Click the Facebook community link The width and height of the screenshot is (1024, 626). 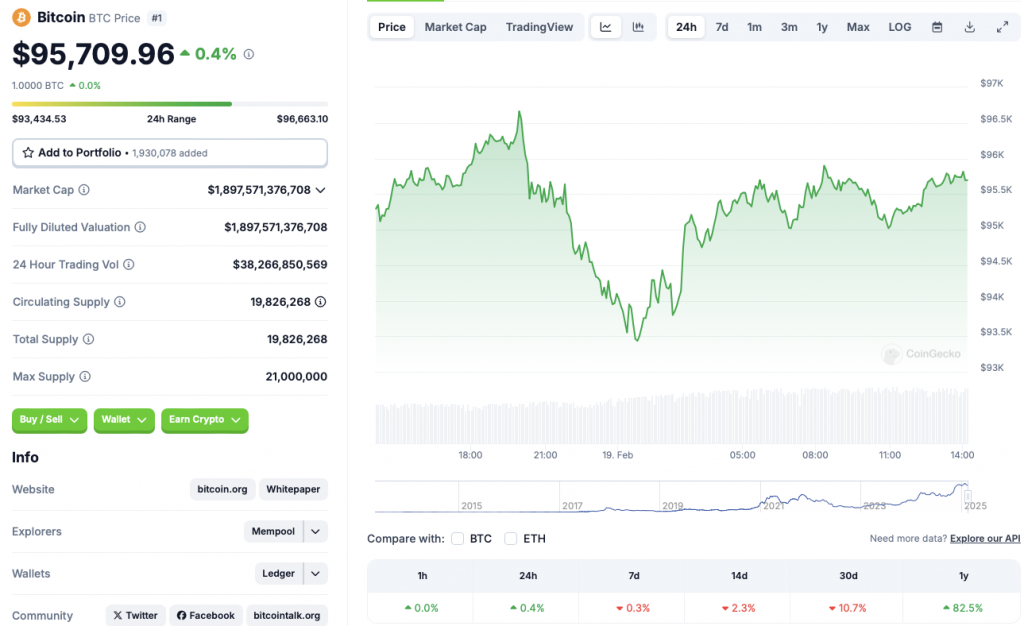click(x=206, y=616)
